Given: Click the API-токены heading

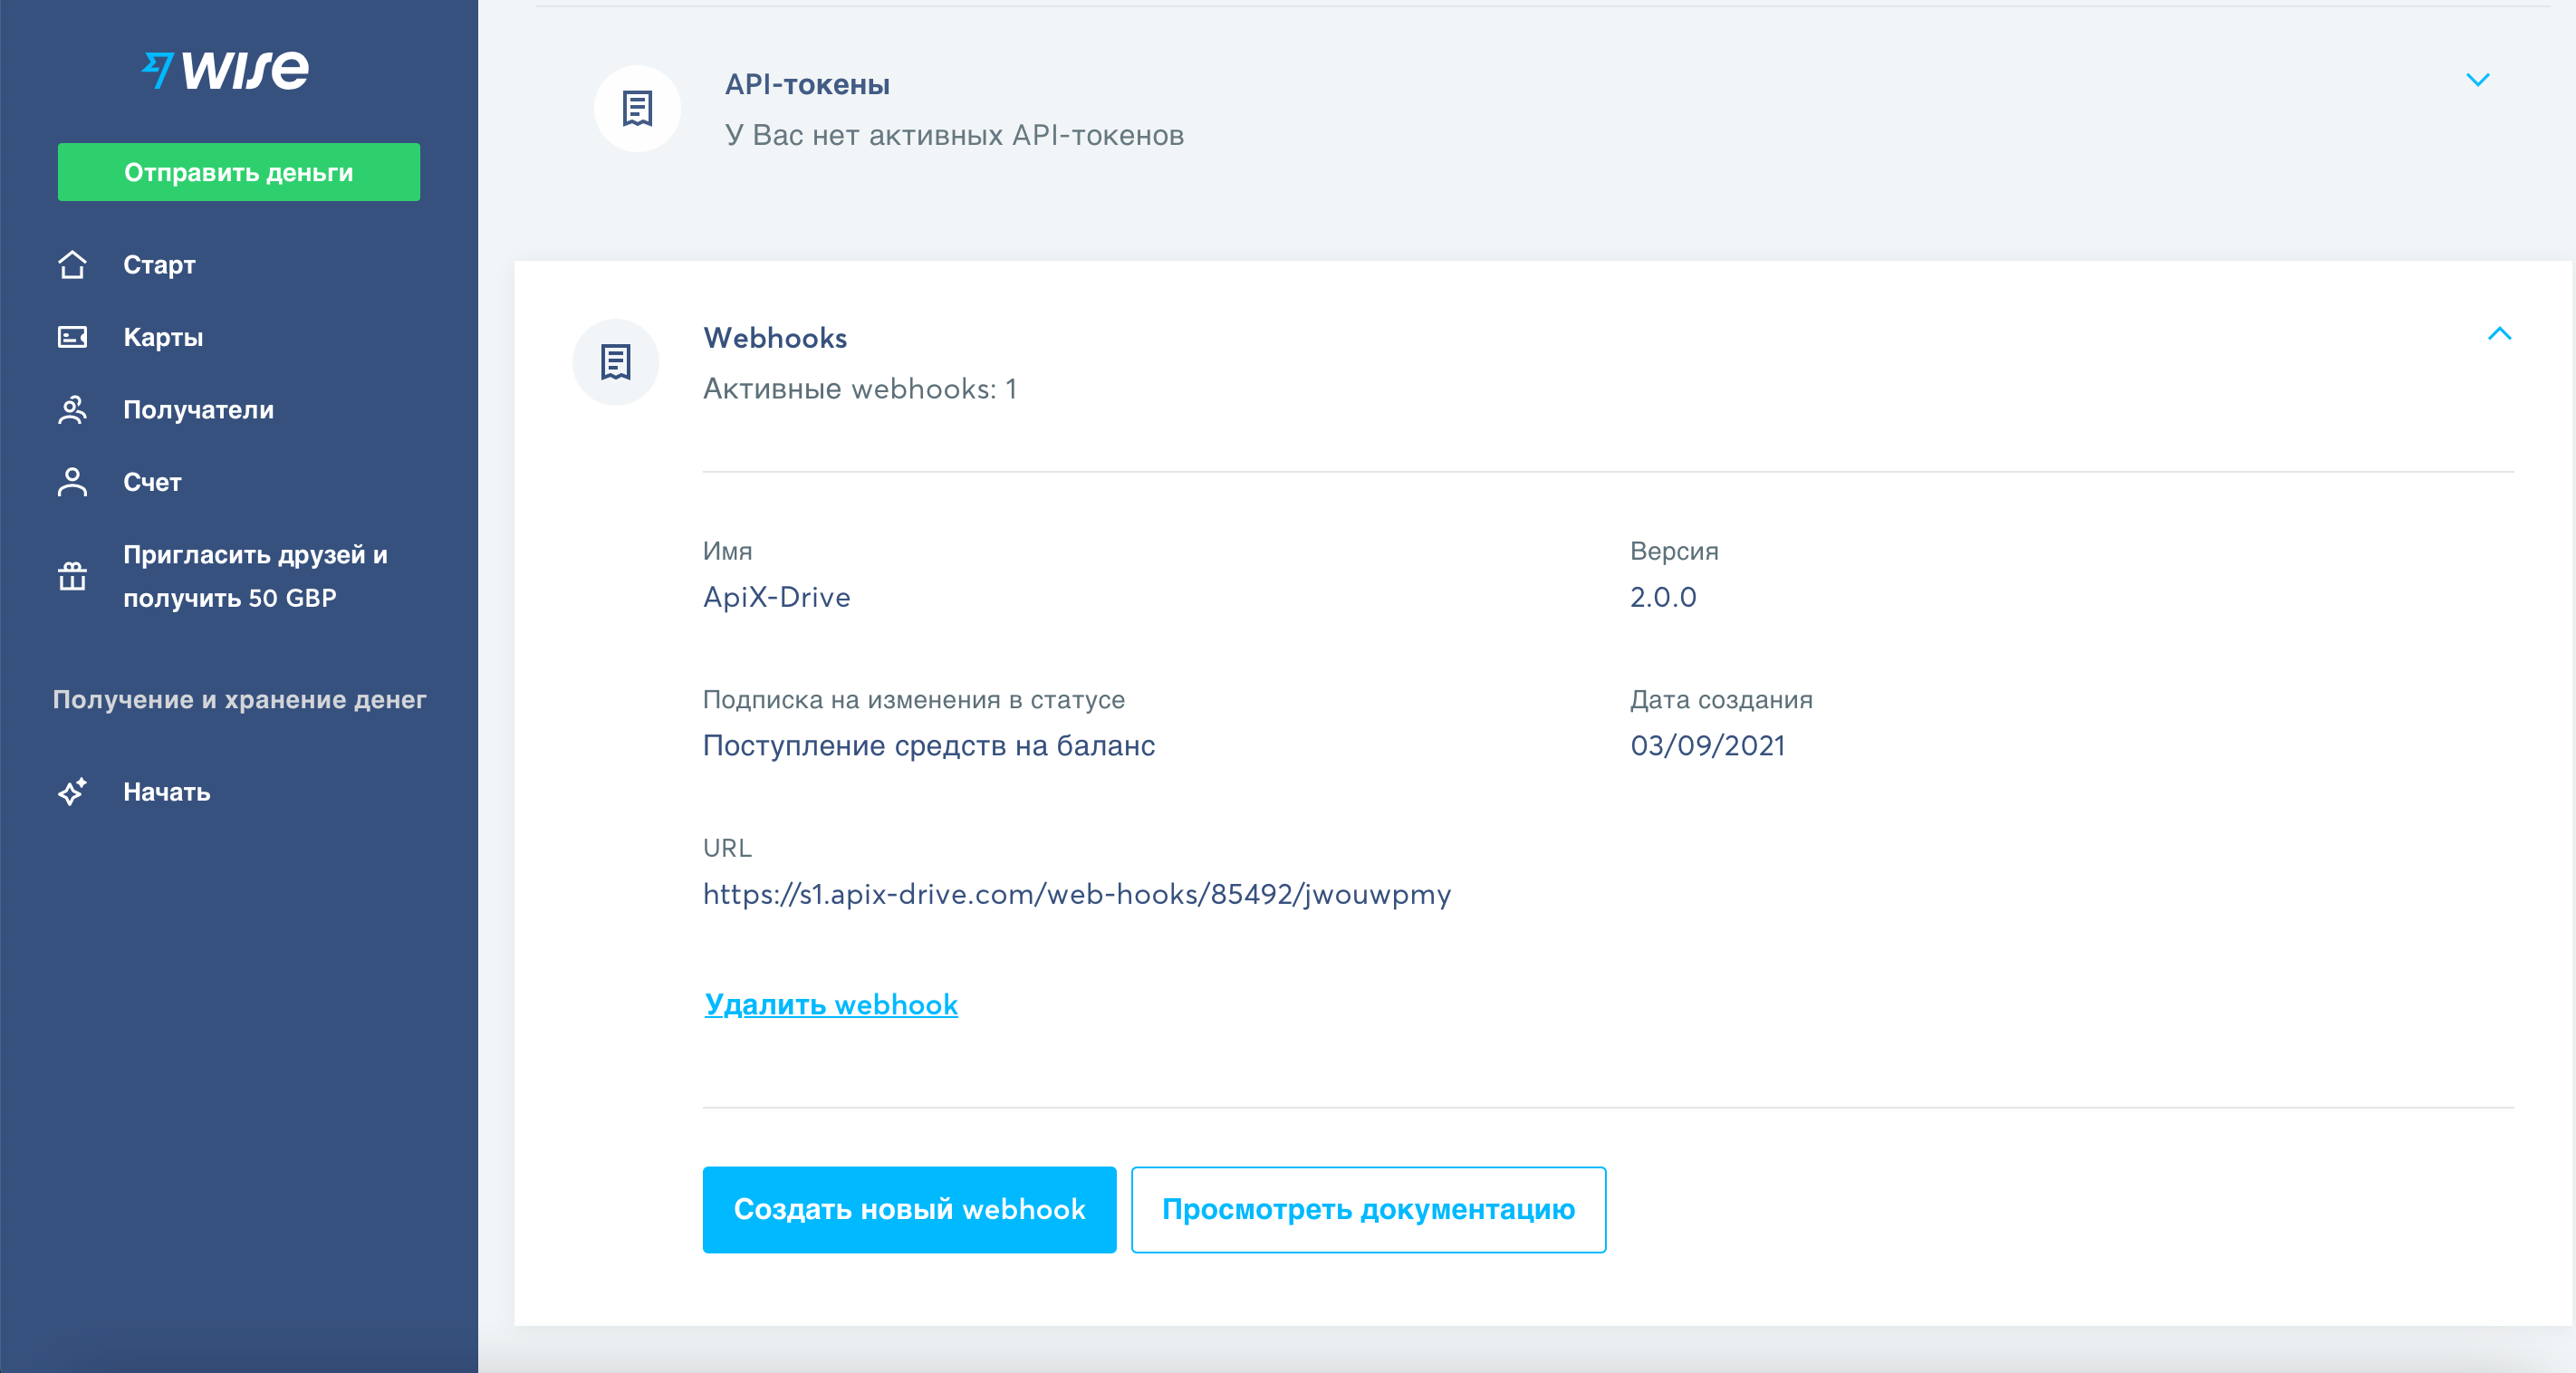Looking at the screenshot, I should 807,85.
